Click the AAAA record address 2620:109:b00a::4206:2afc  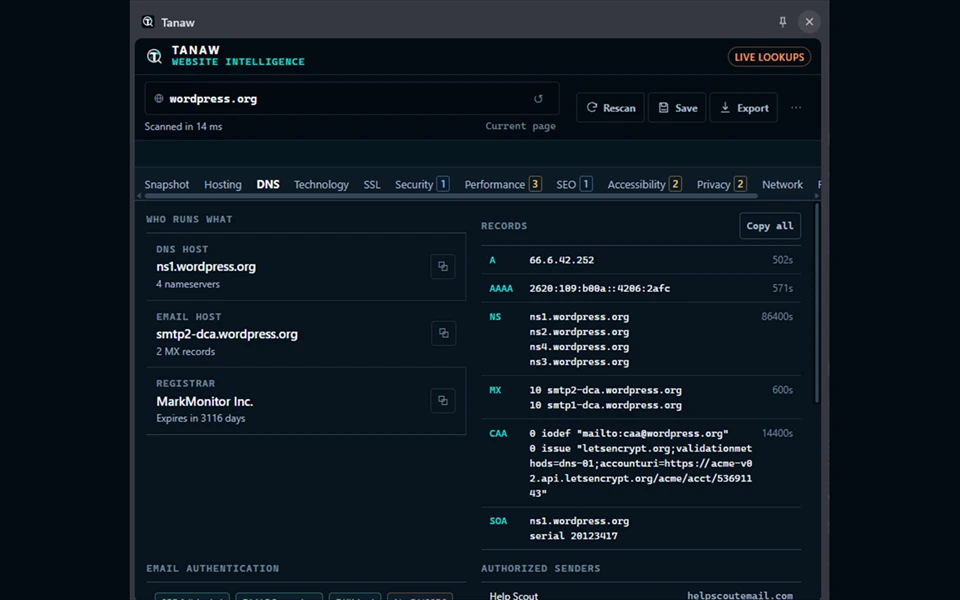tap(599, 288)
